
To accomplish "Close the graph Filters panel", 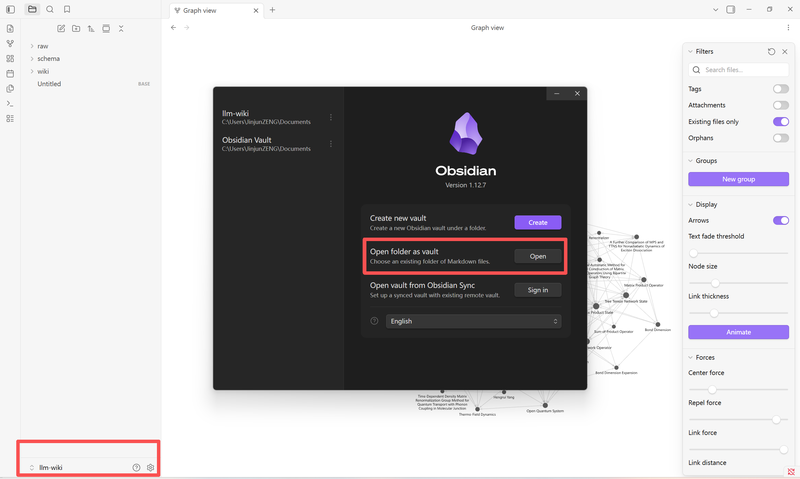I will coord(785,52).
